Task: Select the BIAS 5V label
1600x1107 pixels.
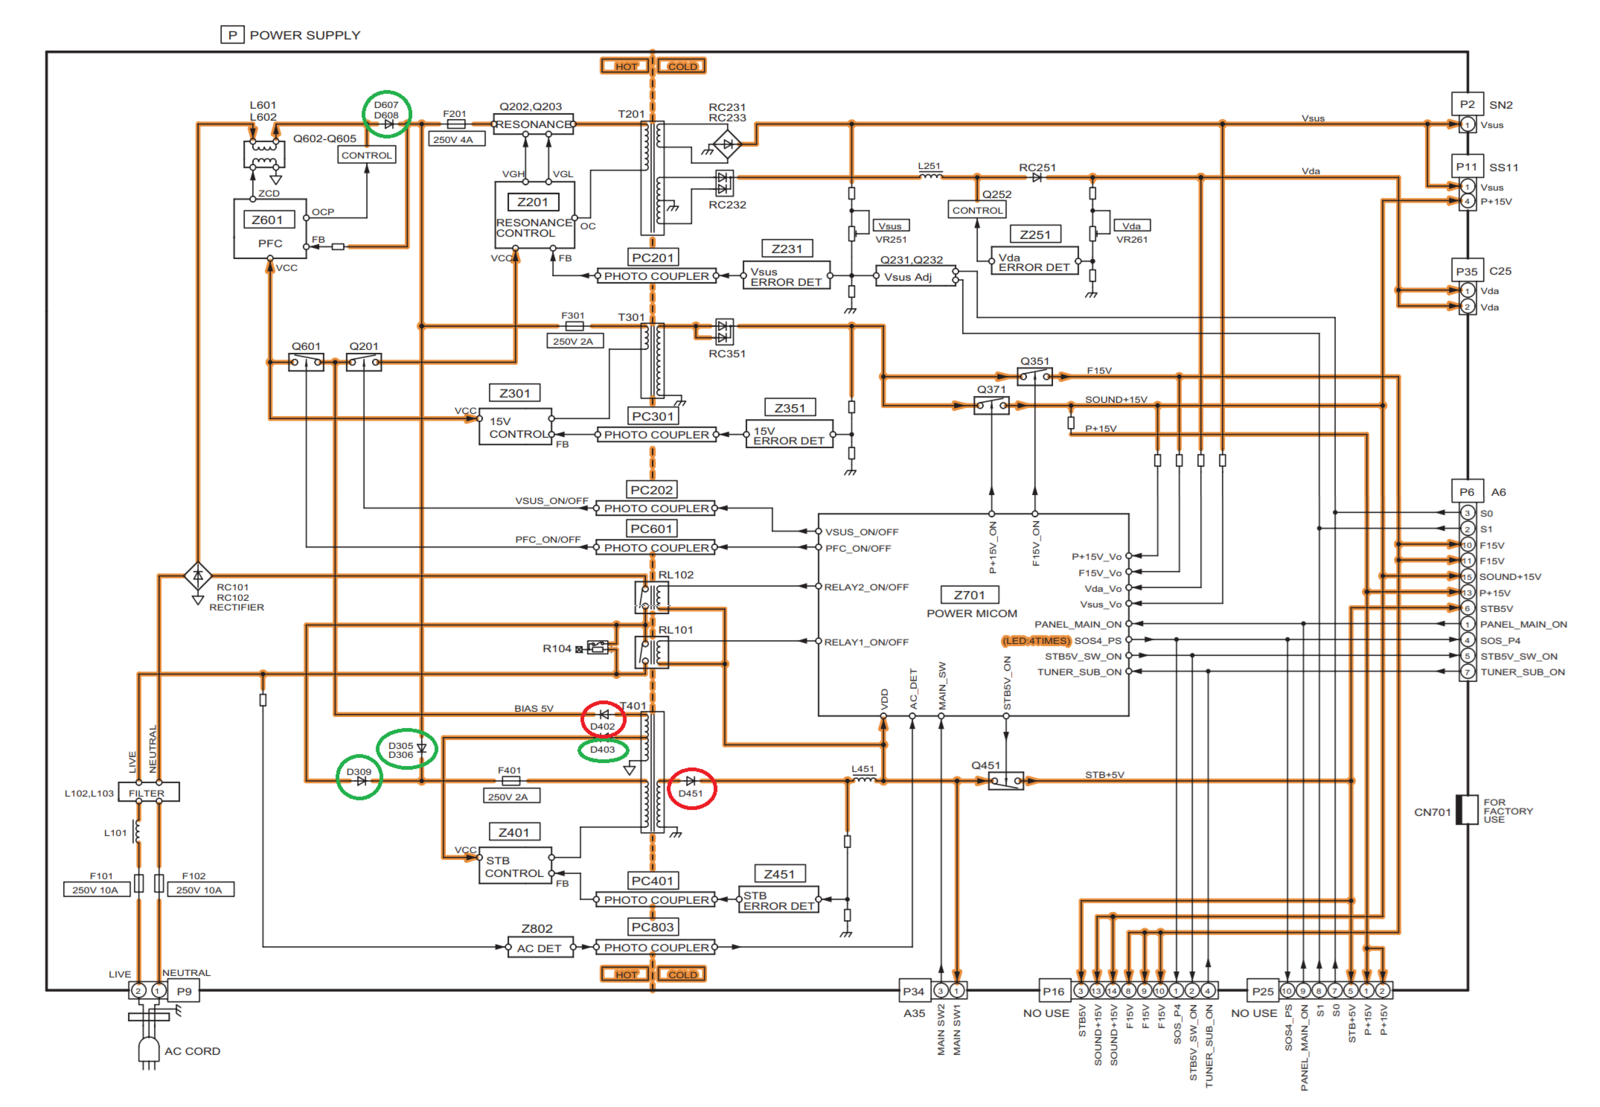Action: coord(534,709)
